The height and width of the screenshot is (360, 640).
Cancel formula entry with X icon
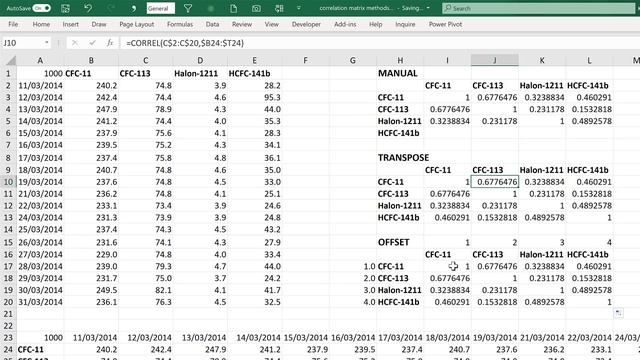coord(74,43)
